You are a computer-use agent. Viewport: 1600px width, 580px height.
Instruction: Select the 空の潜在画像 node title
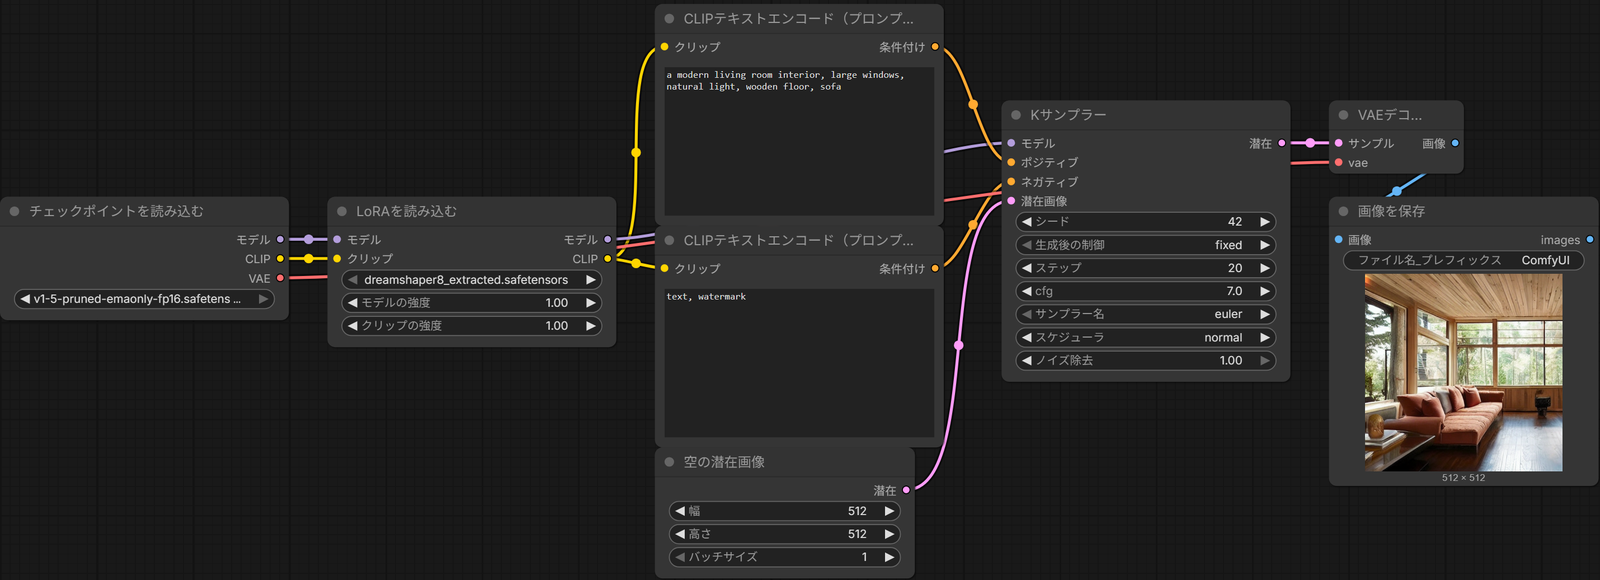pos(724,462)
